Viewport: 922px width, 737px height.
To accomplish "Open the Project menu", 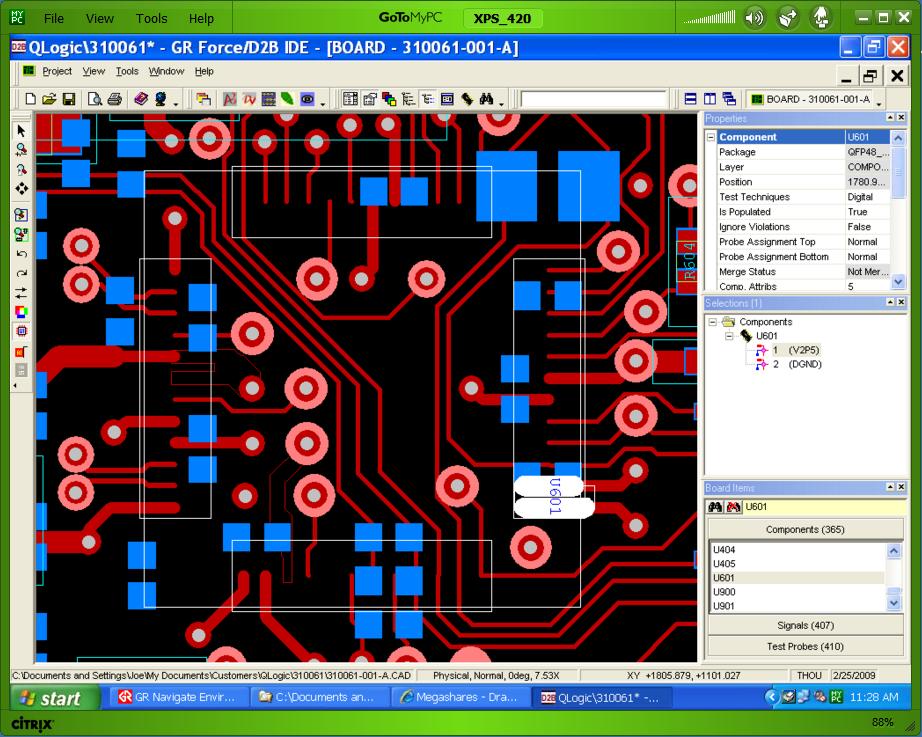I will pos(57,71).
